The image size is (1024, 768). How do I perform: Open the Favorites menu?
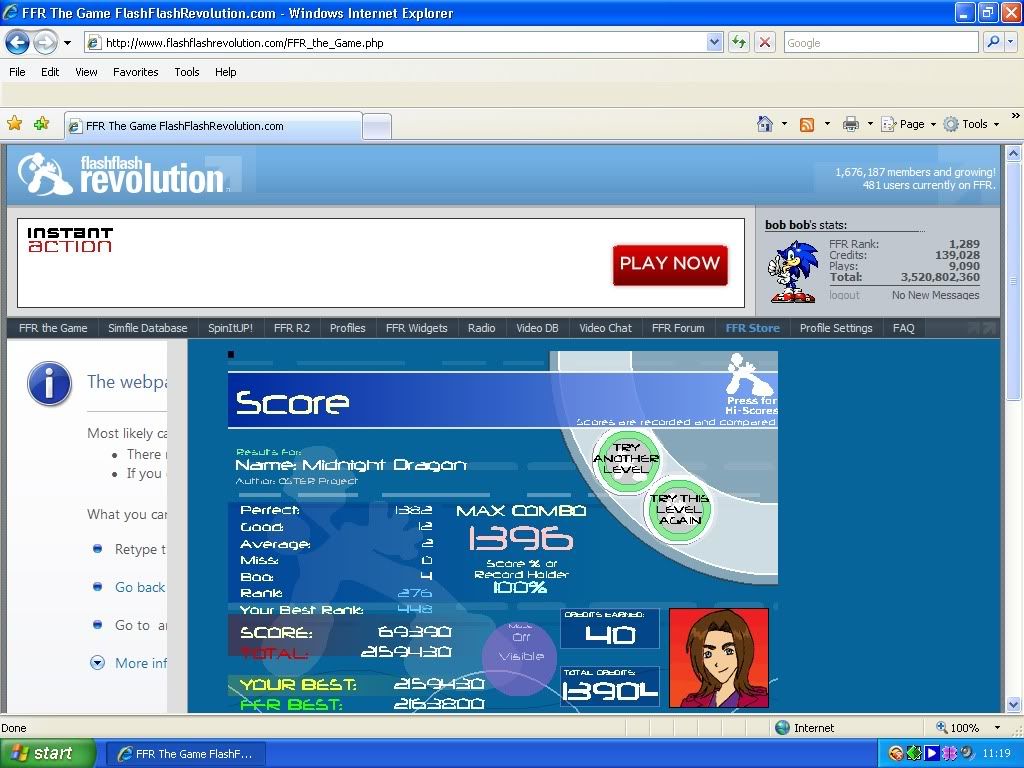pos(135,72)
